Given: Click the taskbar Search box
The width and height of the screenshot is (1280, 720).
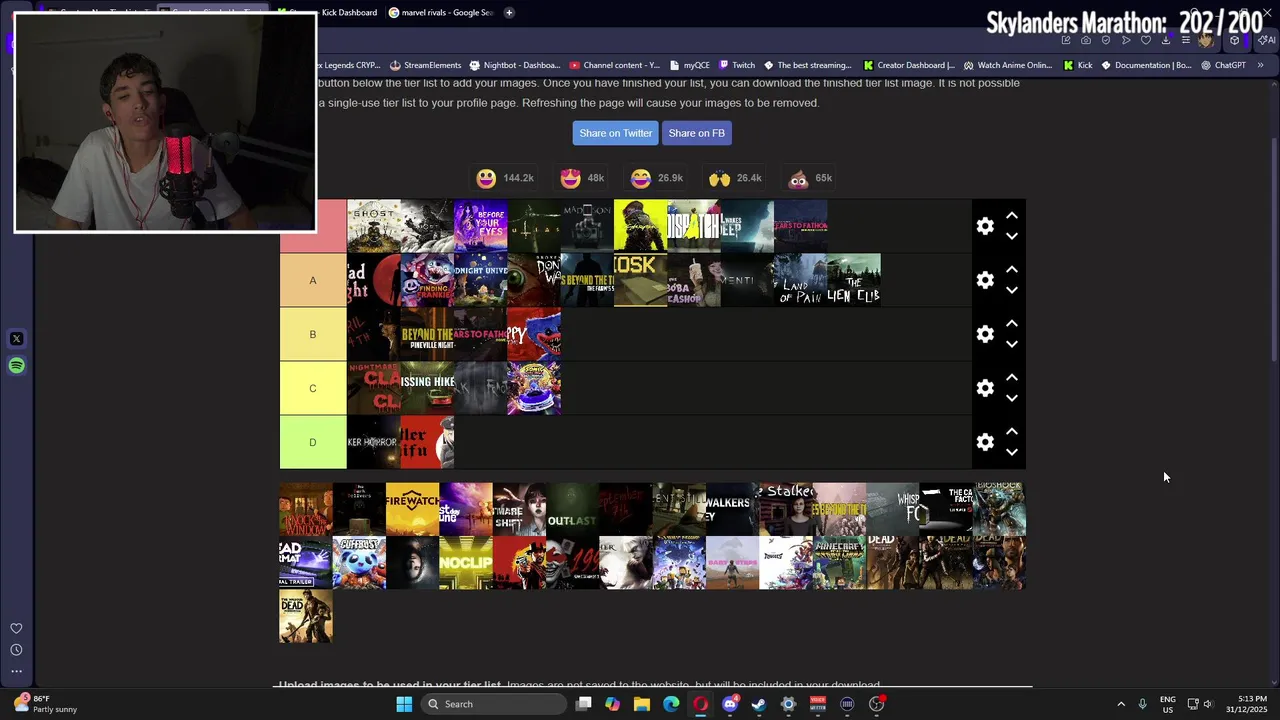Looking at the screenshot, I should click(x=493, y=704).
